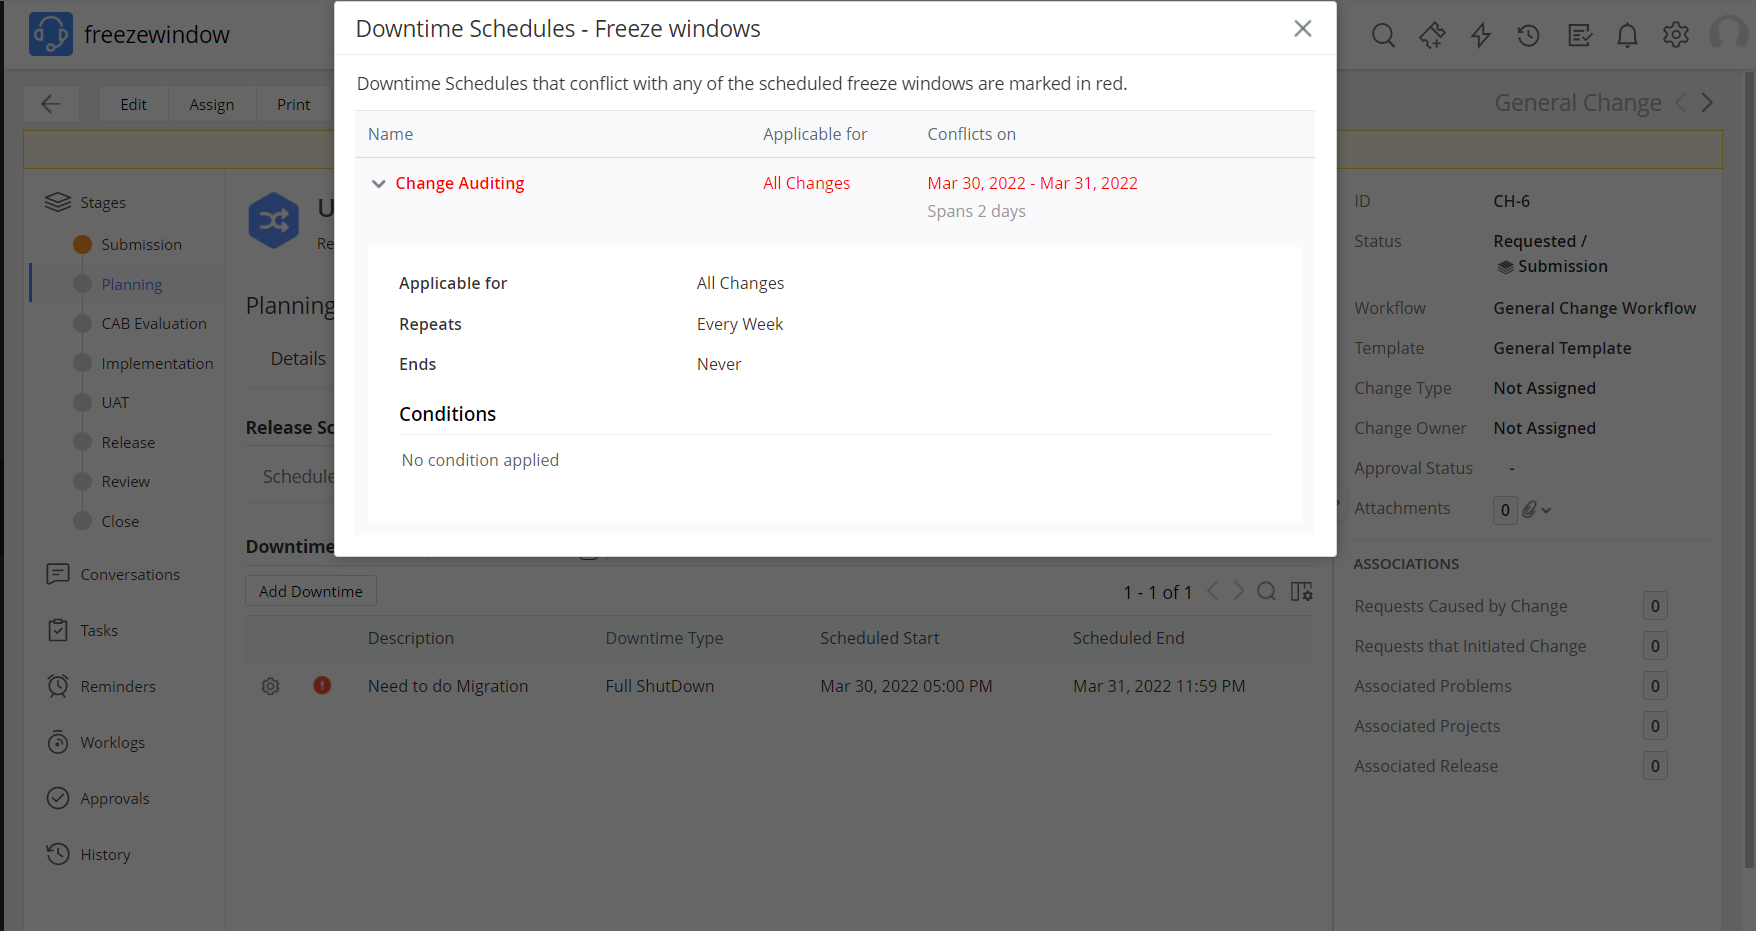Click the Add Downtime button

point(311,591)
